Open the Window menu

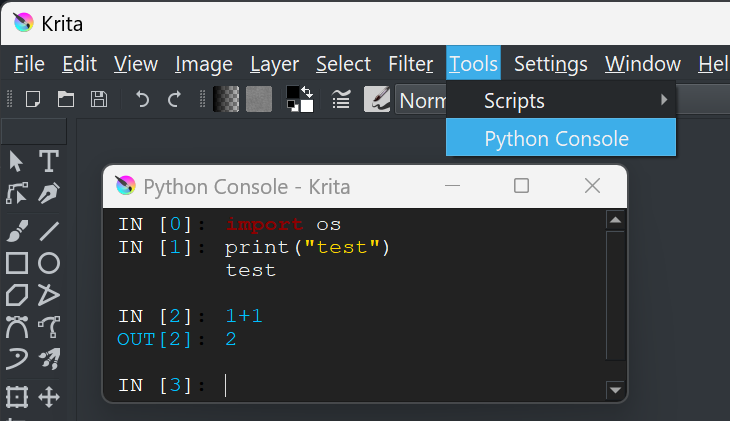pos(643,64)
